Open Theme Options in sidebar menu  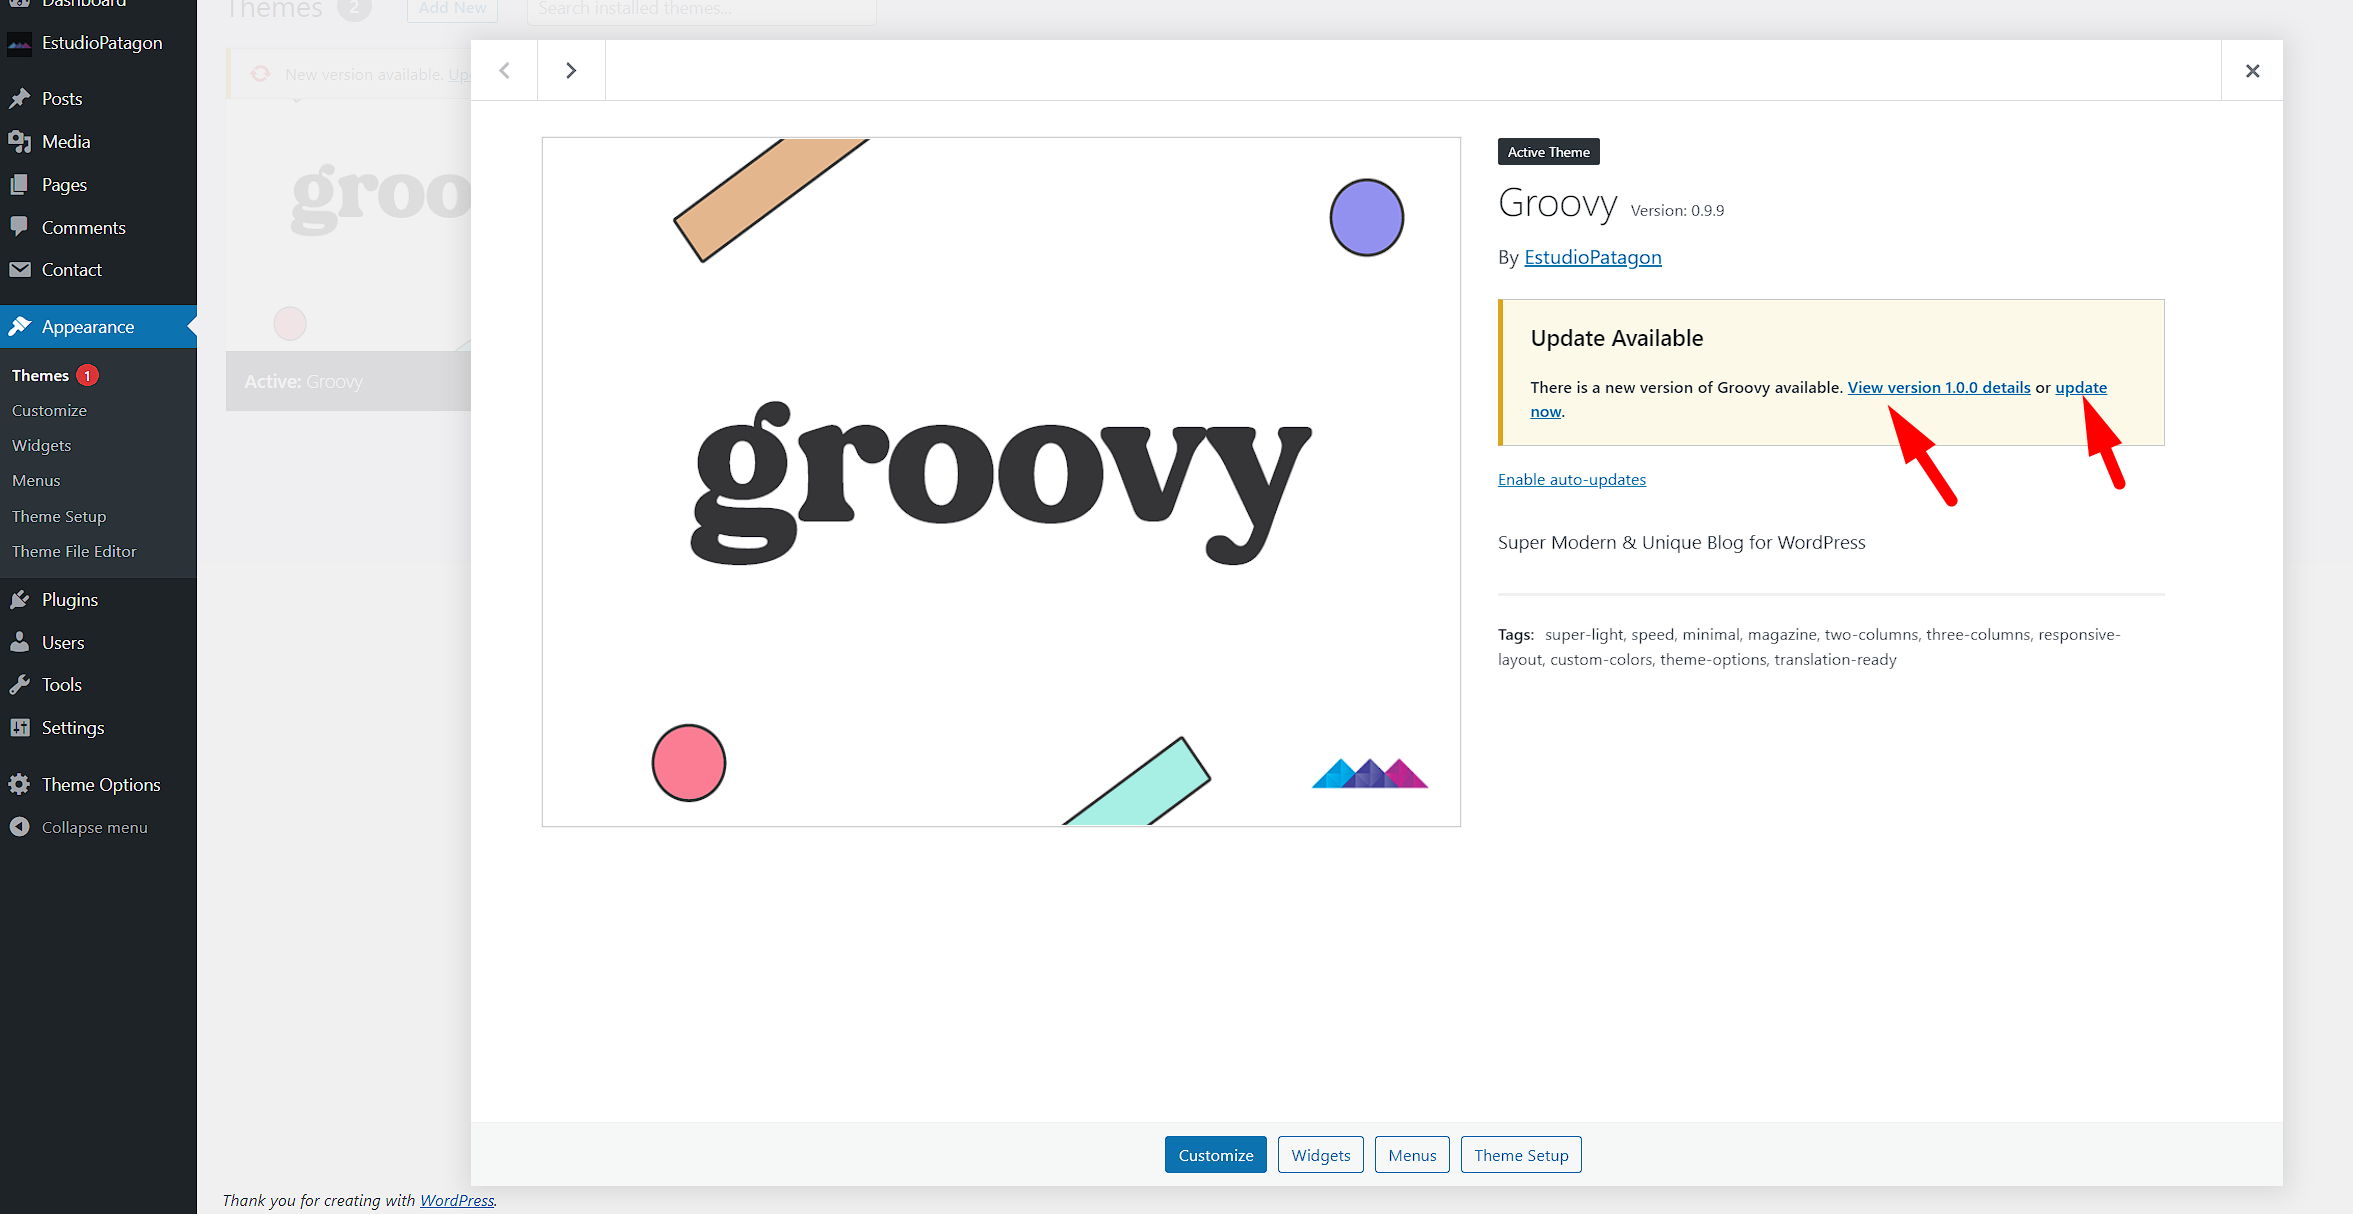pyautogui.click(x=101, y=784)
